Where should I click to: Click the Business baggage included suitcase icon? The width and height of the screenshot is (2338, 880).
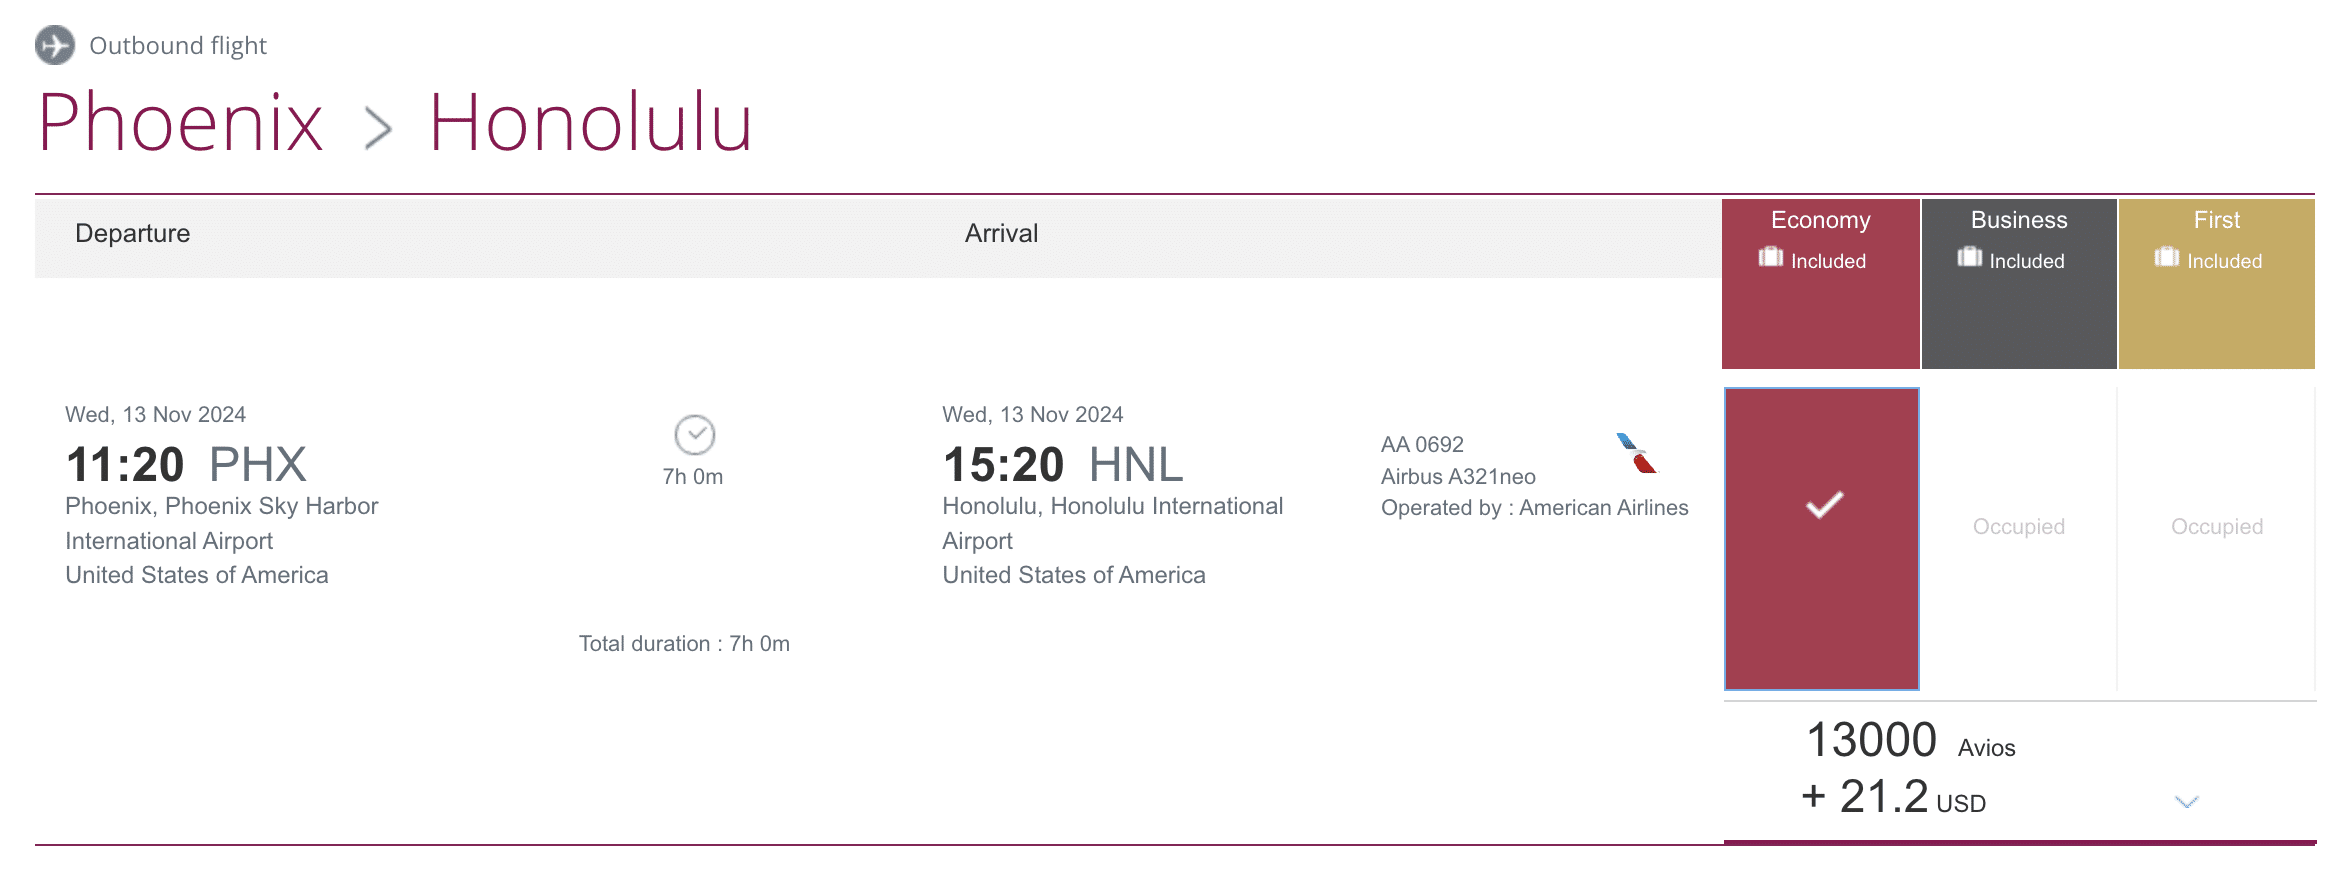[1969, 258]
